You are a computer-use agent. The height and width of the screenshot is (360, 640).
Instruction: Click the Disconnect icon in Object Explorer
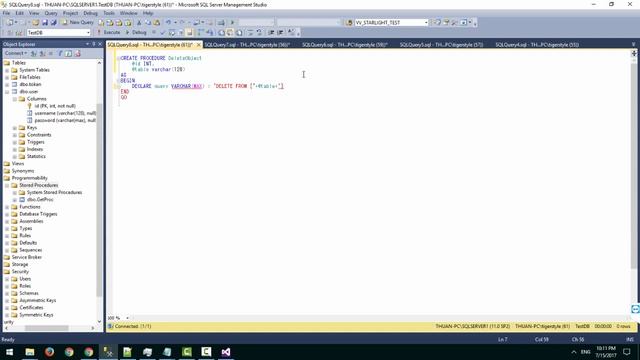(x=42, y=53)
